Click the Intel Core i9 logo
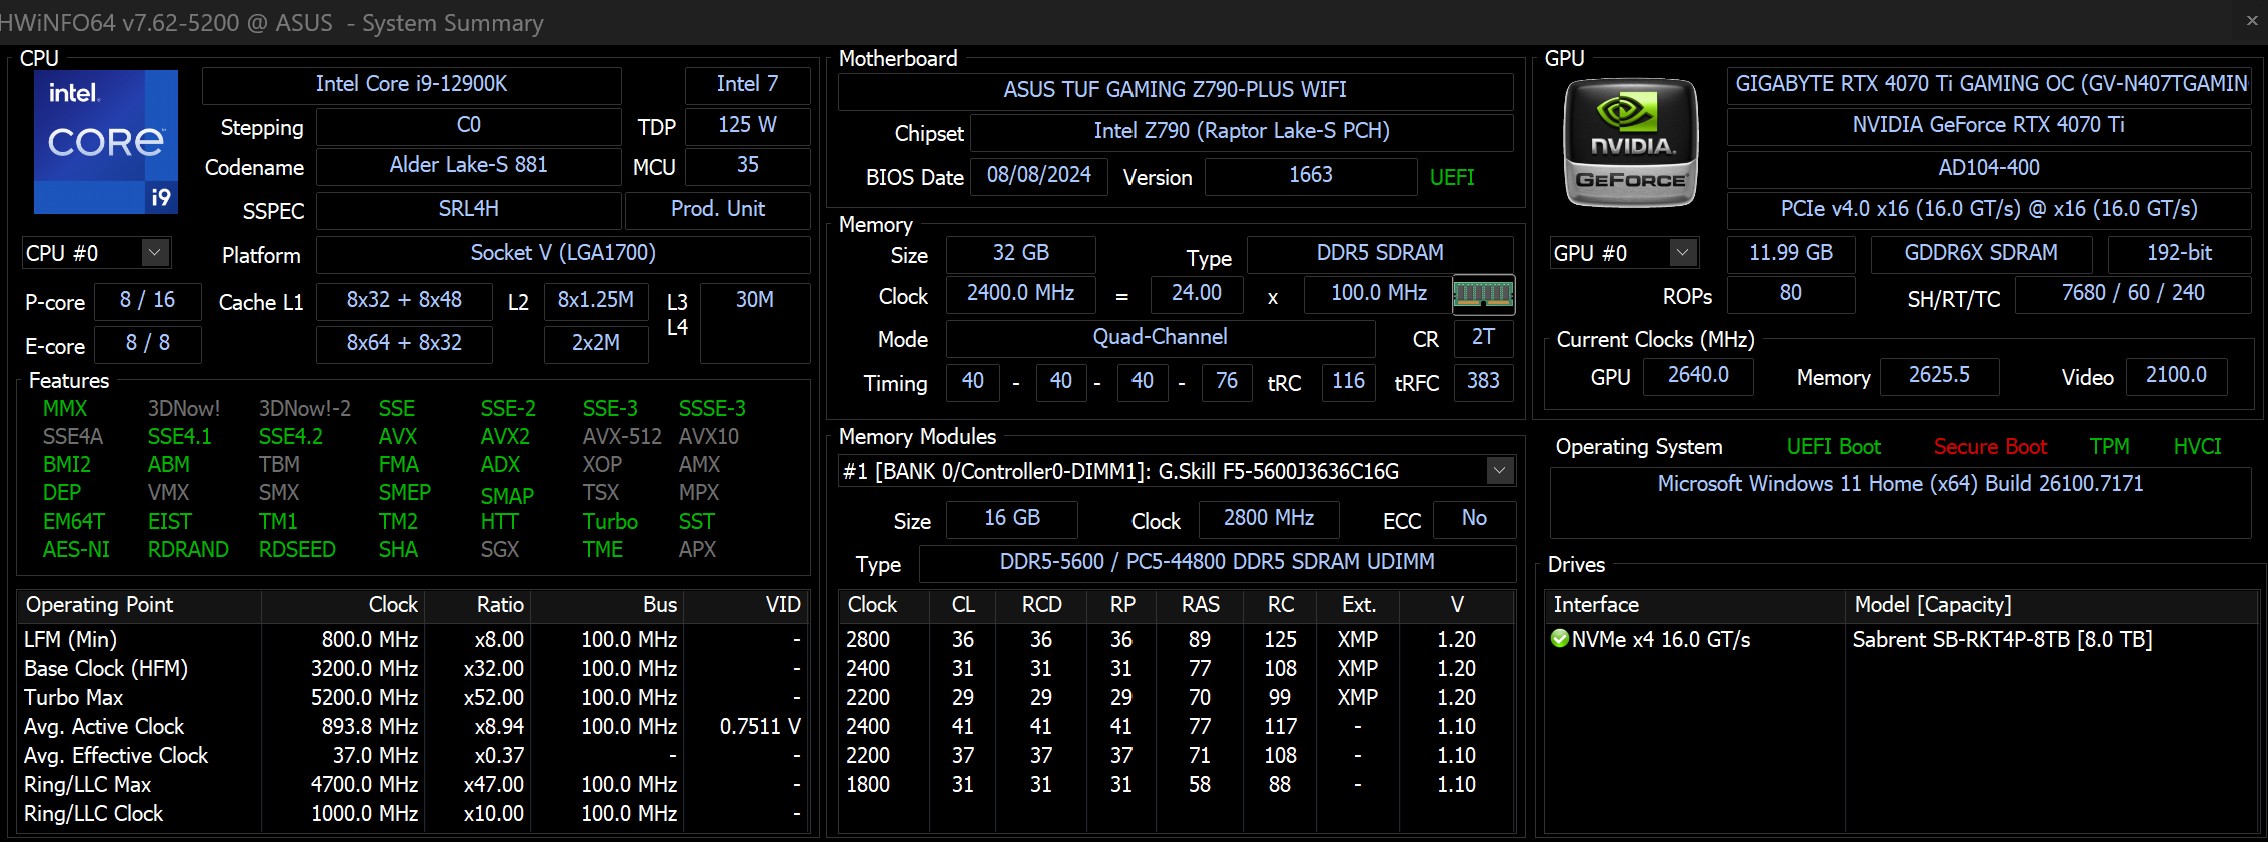Viewport: 2268px width, 842px height. point(106,141)
